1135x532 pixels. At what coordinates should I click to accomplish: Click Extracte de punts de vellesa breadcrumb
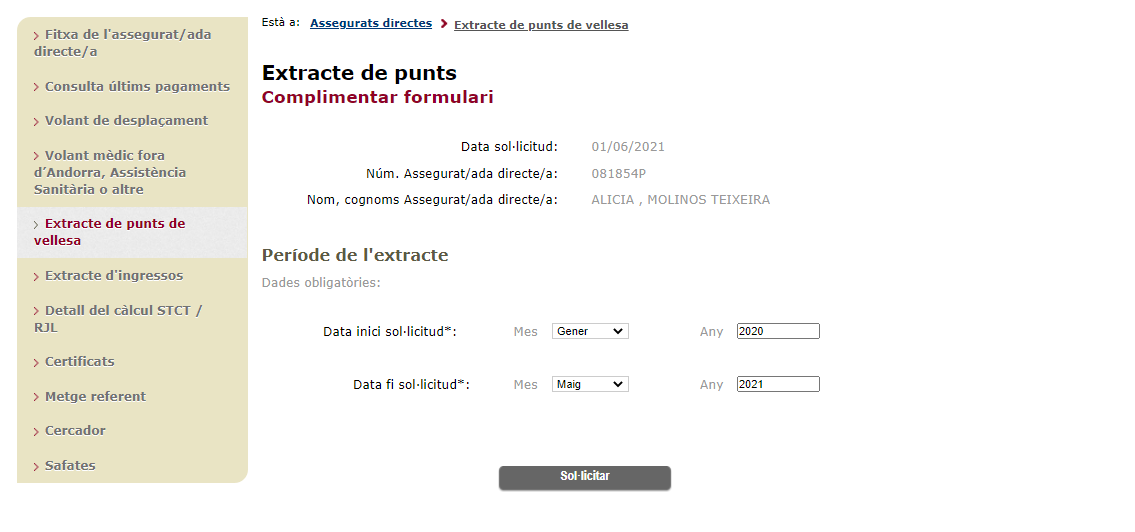(x=541, y=25)
